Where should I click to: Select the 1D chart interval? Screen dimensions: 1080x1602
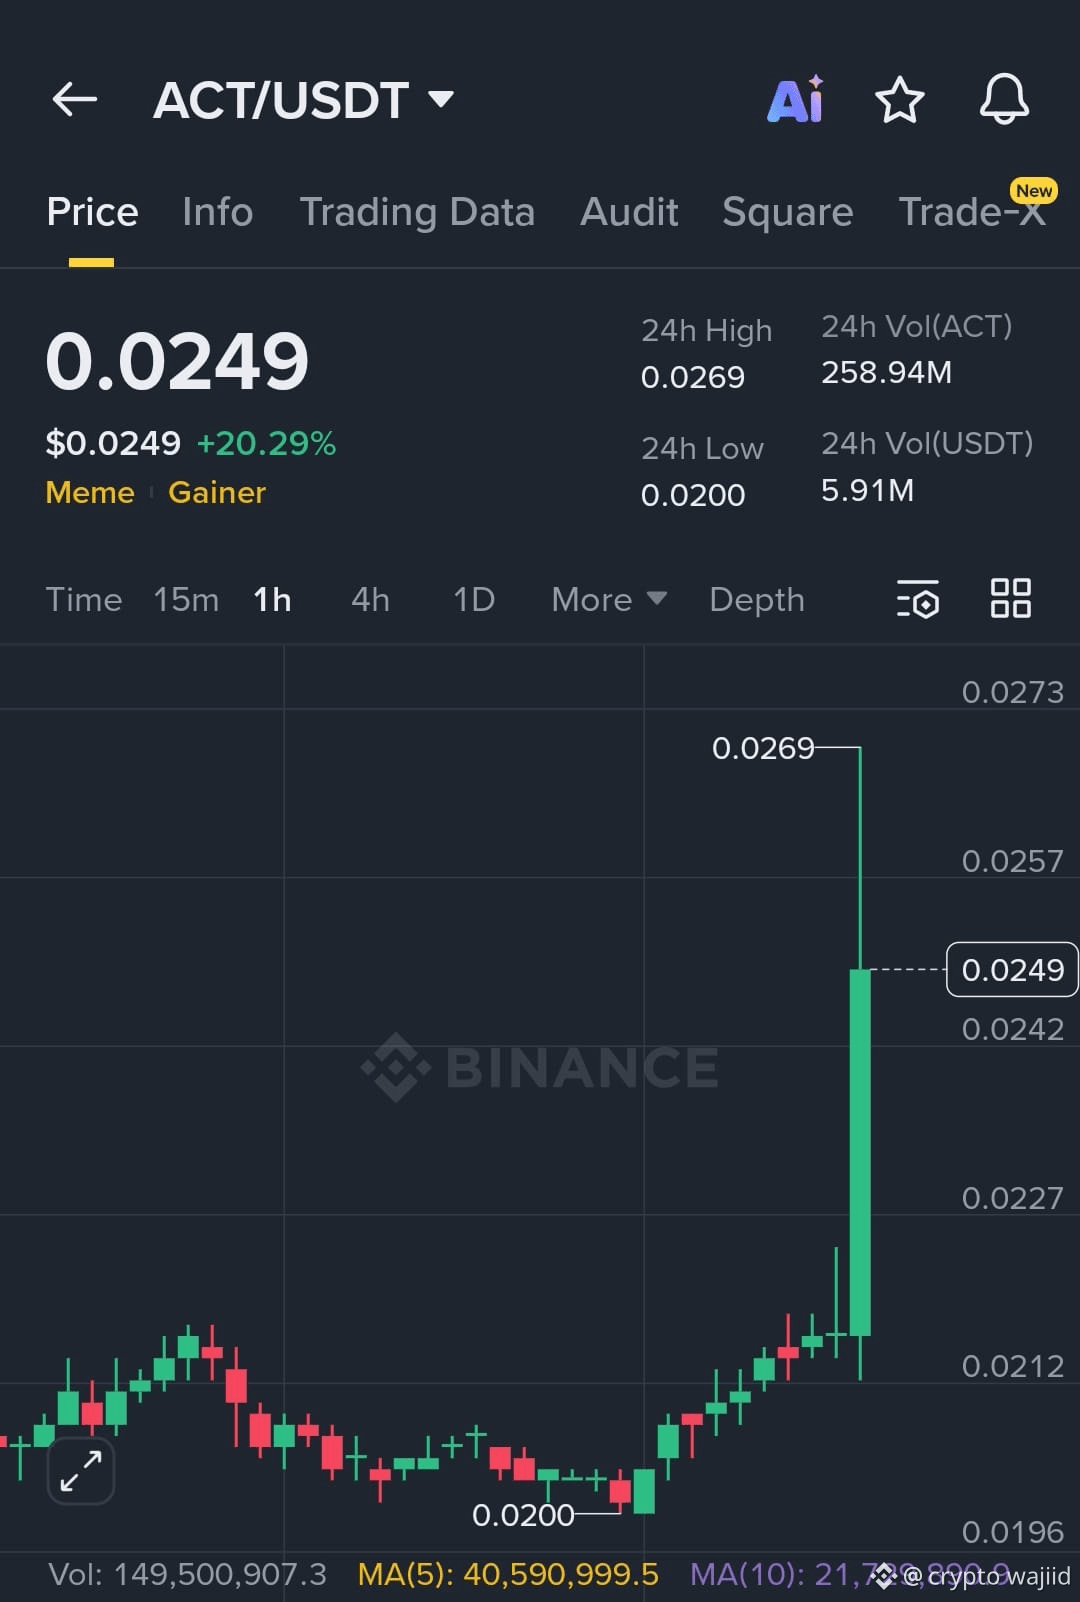point(474,599)
